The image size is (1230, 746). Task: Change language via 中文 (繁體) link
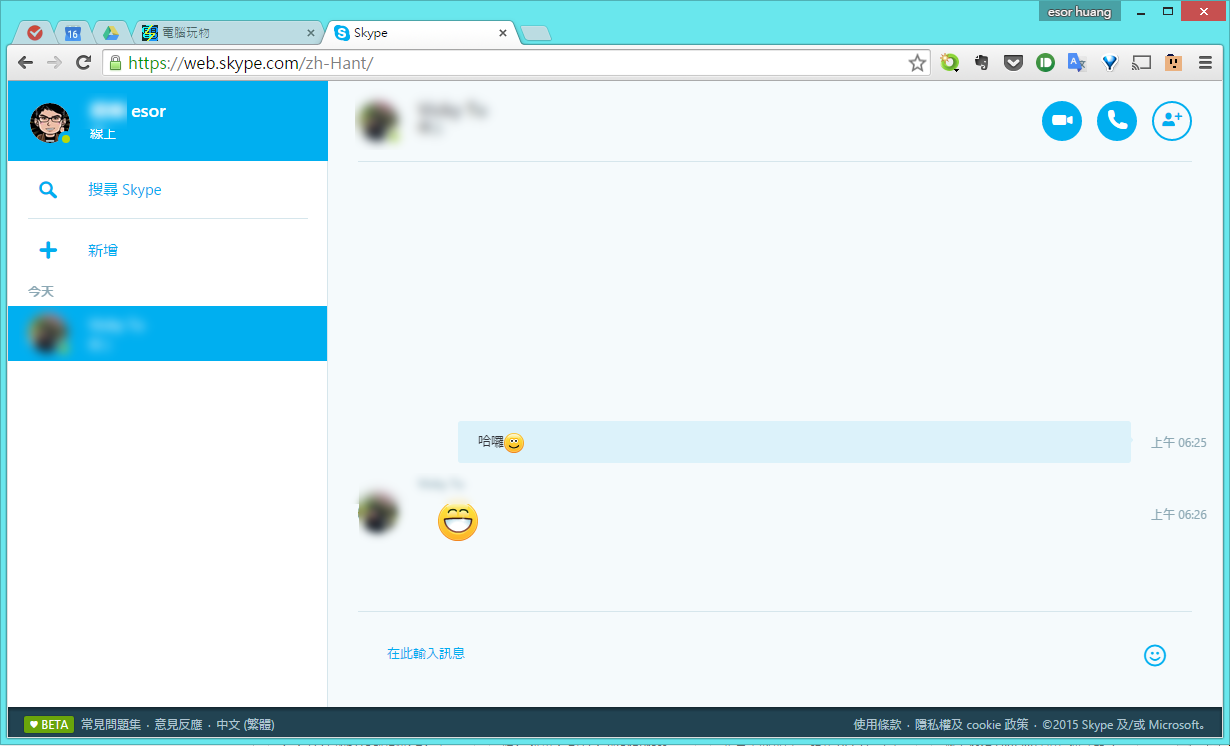pos(245,725)
